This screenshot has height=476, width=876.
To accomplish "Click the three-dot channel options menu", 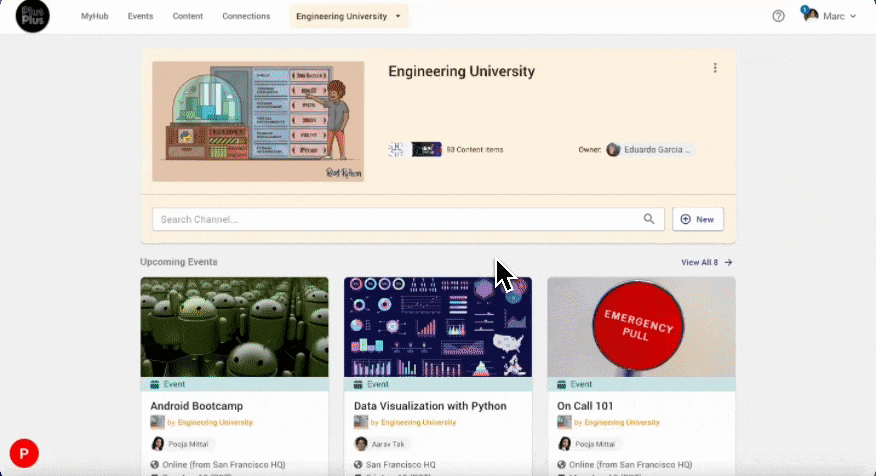I will pyautogui.click(x=715, y=68).
